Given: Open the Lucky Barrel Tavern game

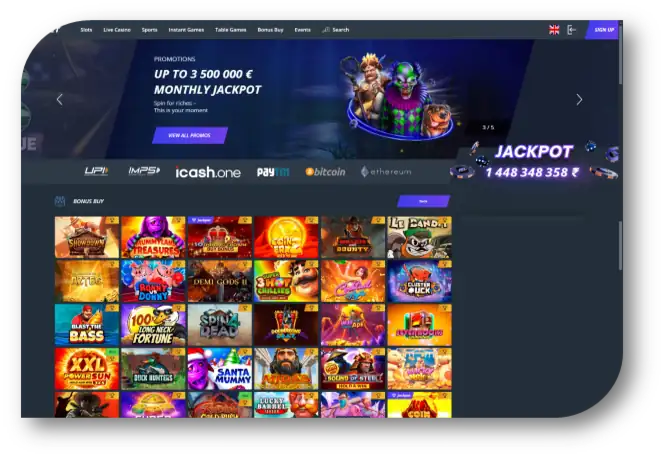Looking at the screenshot, I should point(286,405).
